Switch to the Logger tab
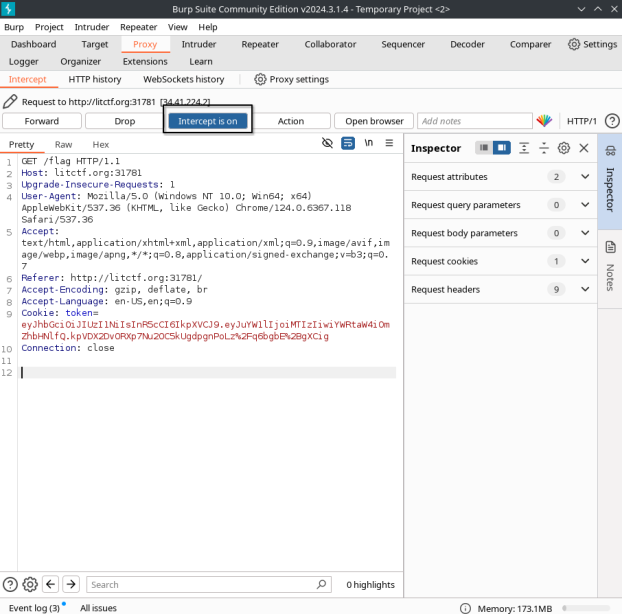Screen dimensions: 622x614 [x=24, y=61]
